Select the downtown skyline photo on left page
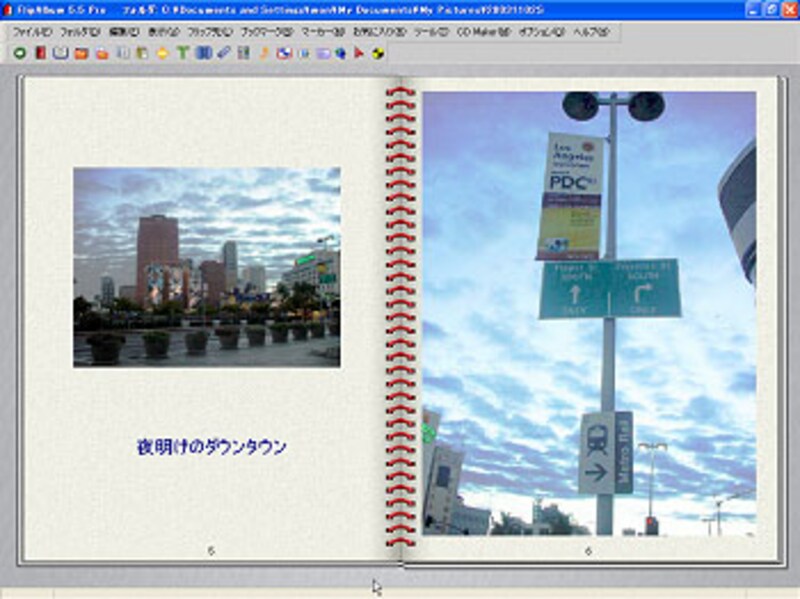This screenshot has width=800, height=599. [x=207, y=266]
